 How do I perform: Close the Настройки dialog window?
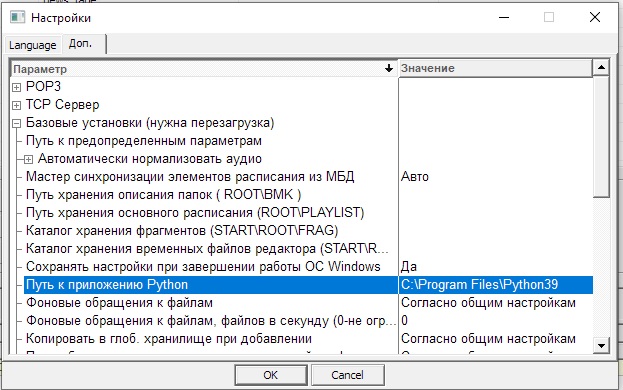pyautogui.click(x=595, y=17)
